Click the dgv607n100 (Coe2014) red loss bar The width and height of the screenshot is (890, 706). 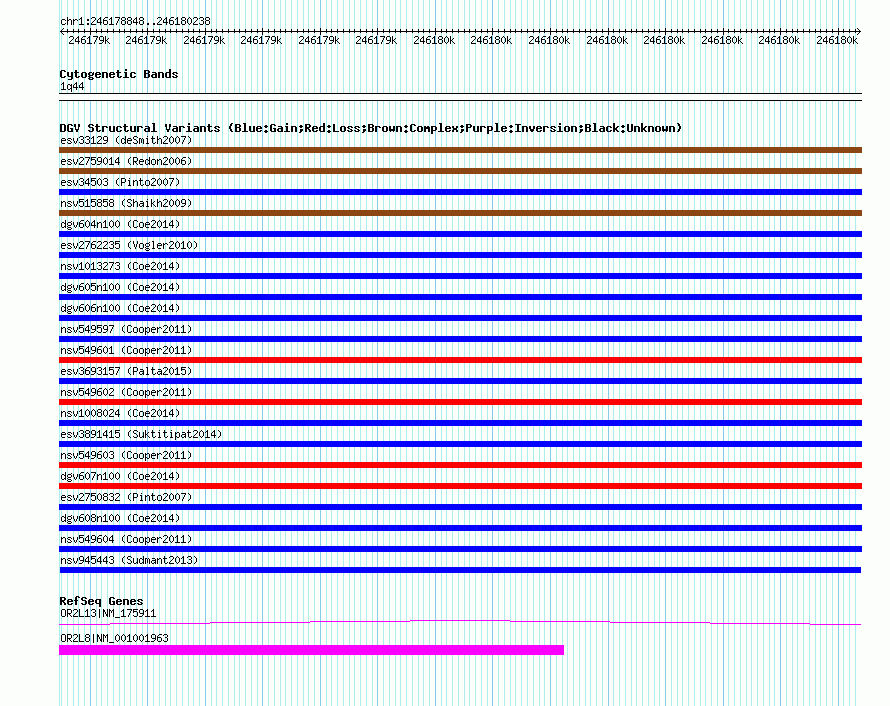point(460,486)
